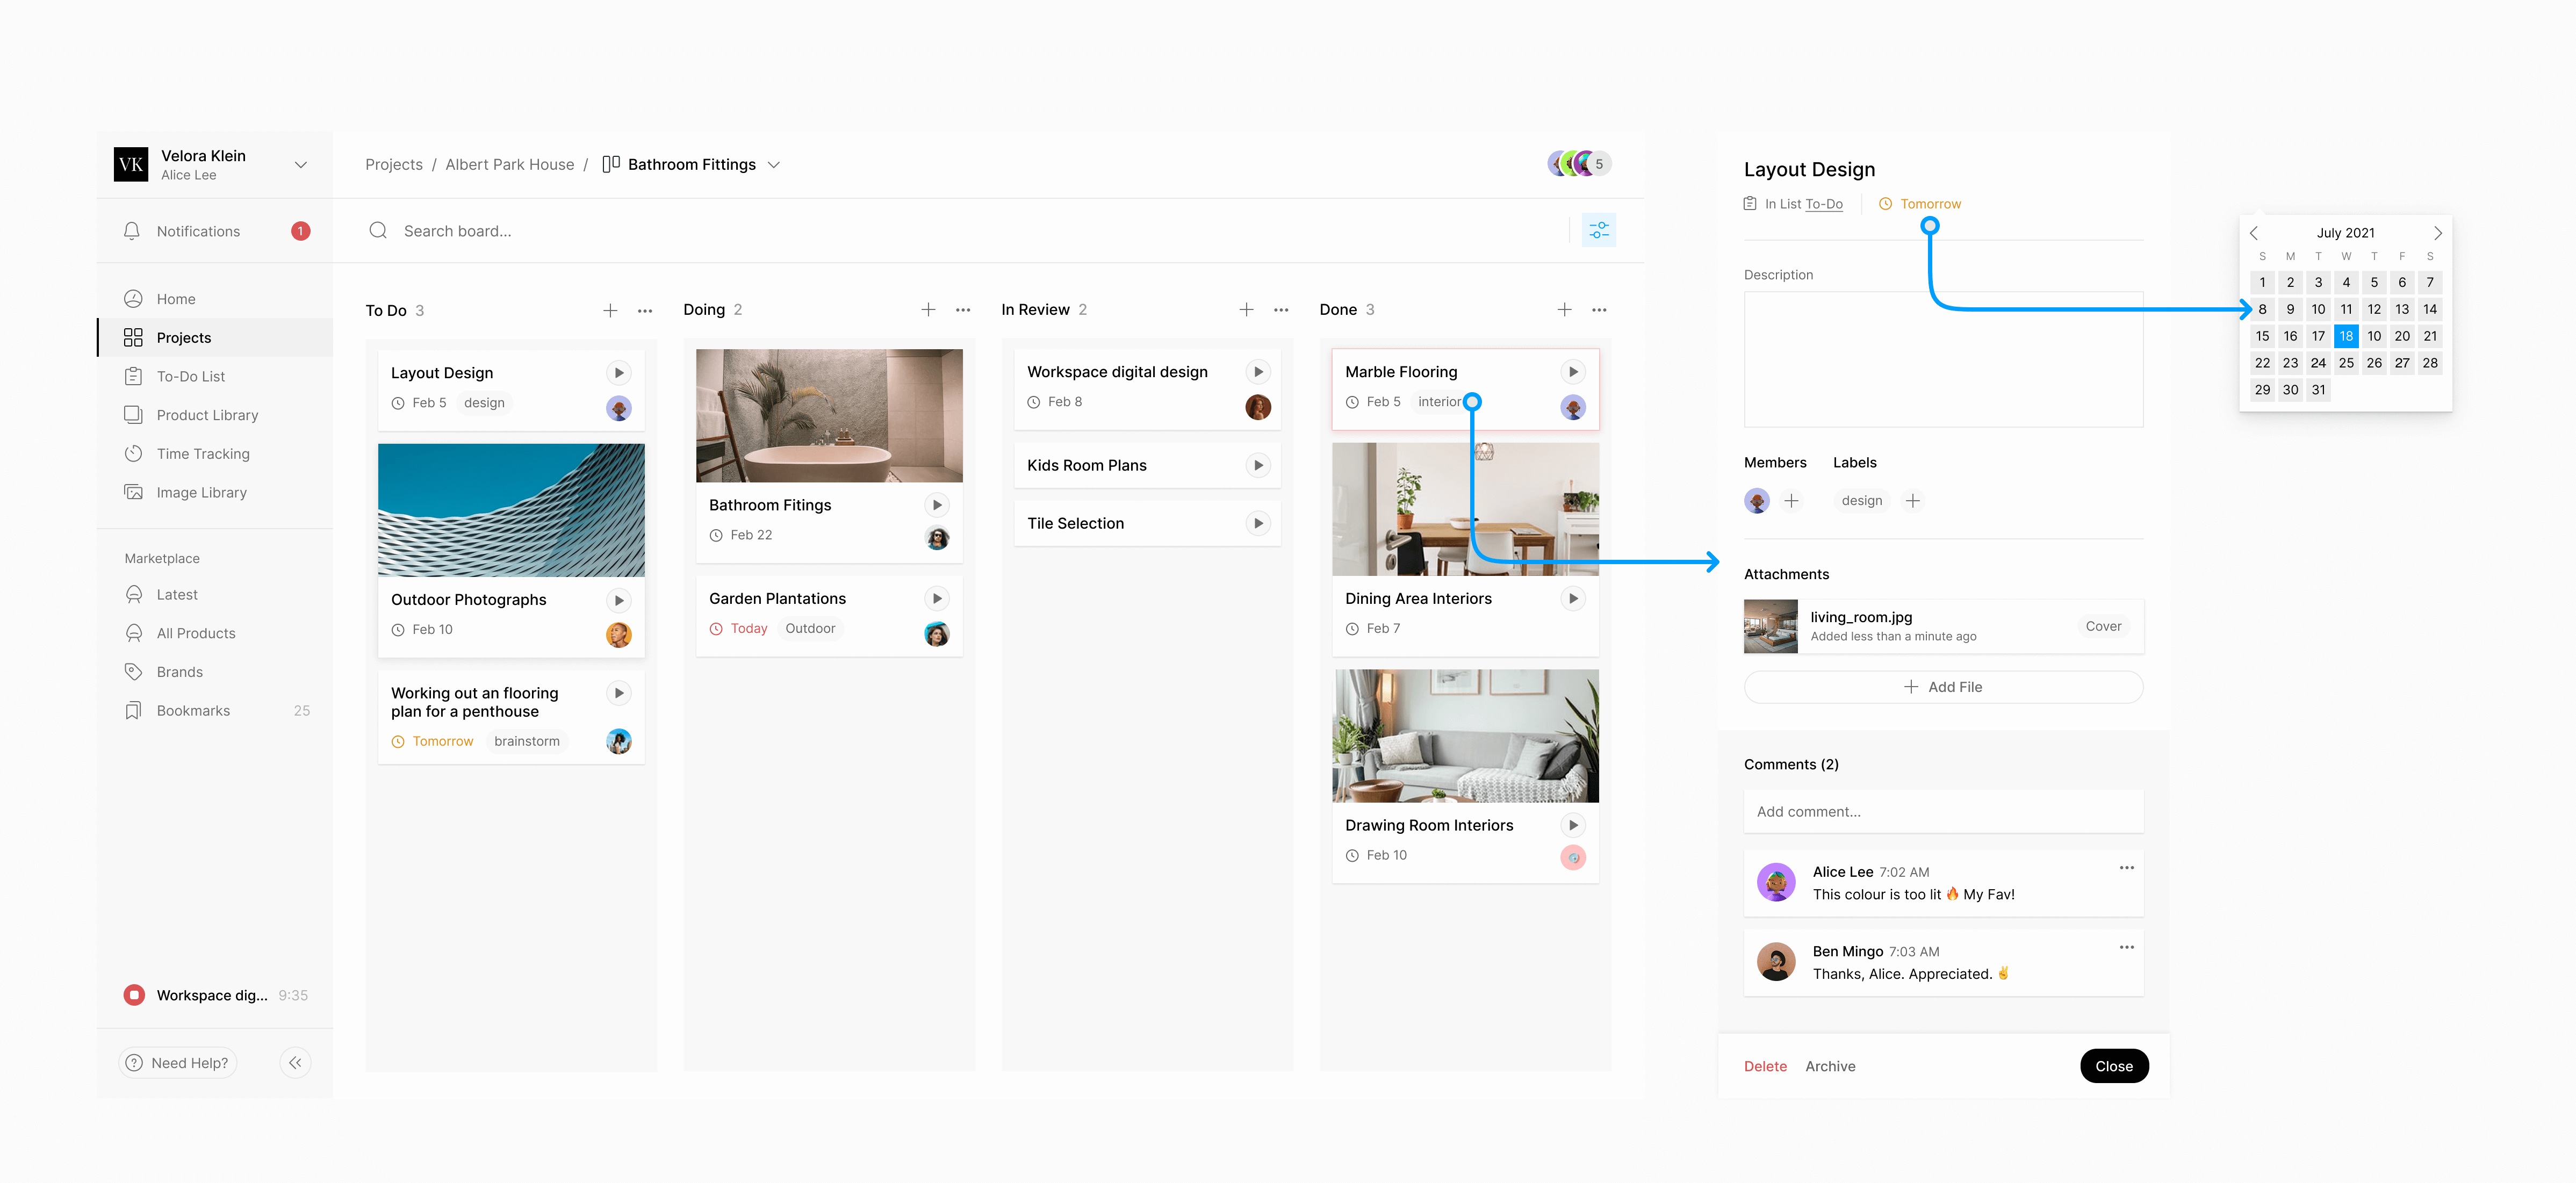
Task: Open the living_room.jpg attachment thumbnail
Action: coord(1770,626)
